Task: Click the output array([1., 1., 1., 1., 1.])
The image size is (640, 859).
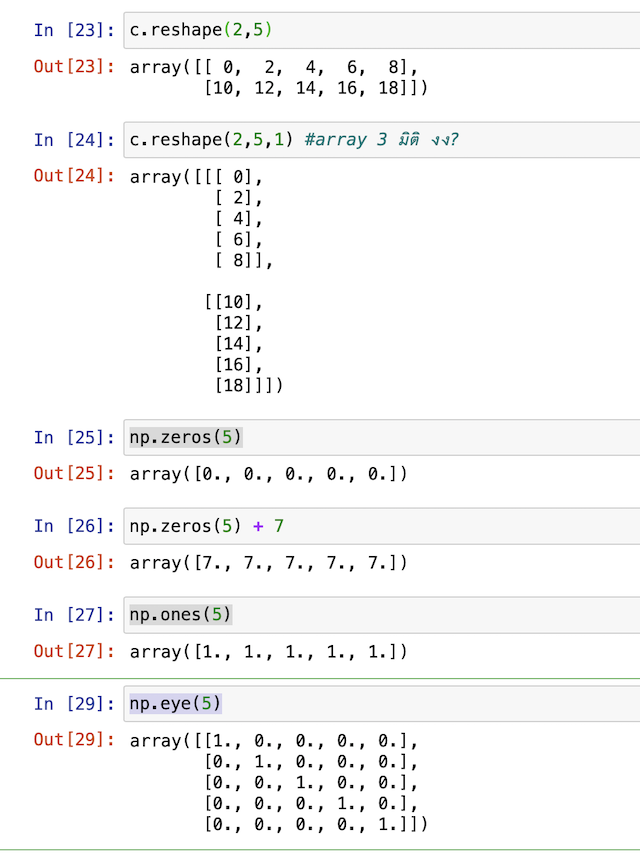Action: pos(268,651)
